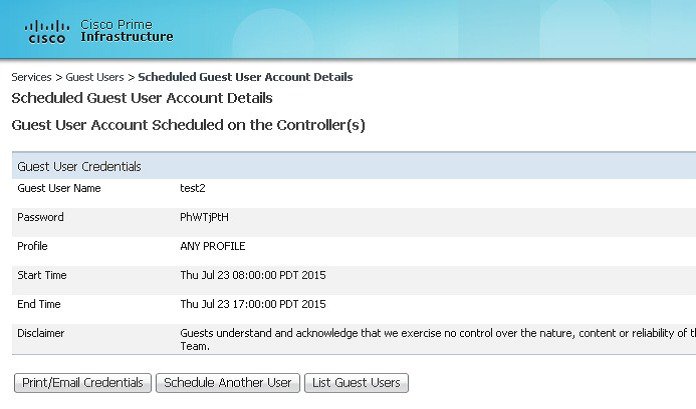The width and height of the screenshot is (696, 409).
Task: Open List Guest Users button
Action: click(x=356, y=383)
